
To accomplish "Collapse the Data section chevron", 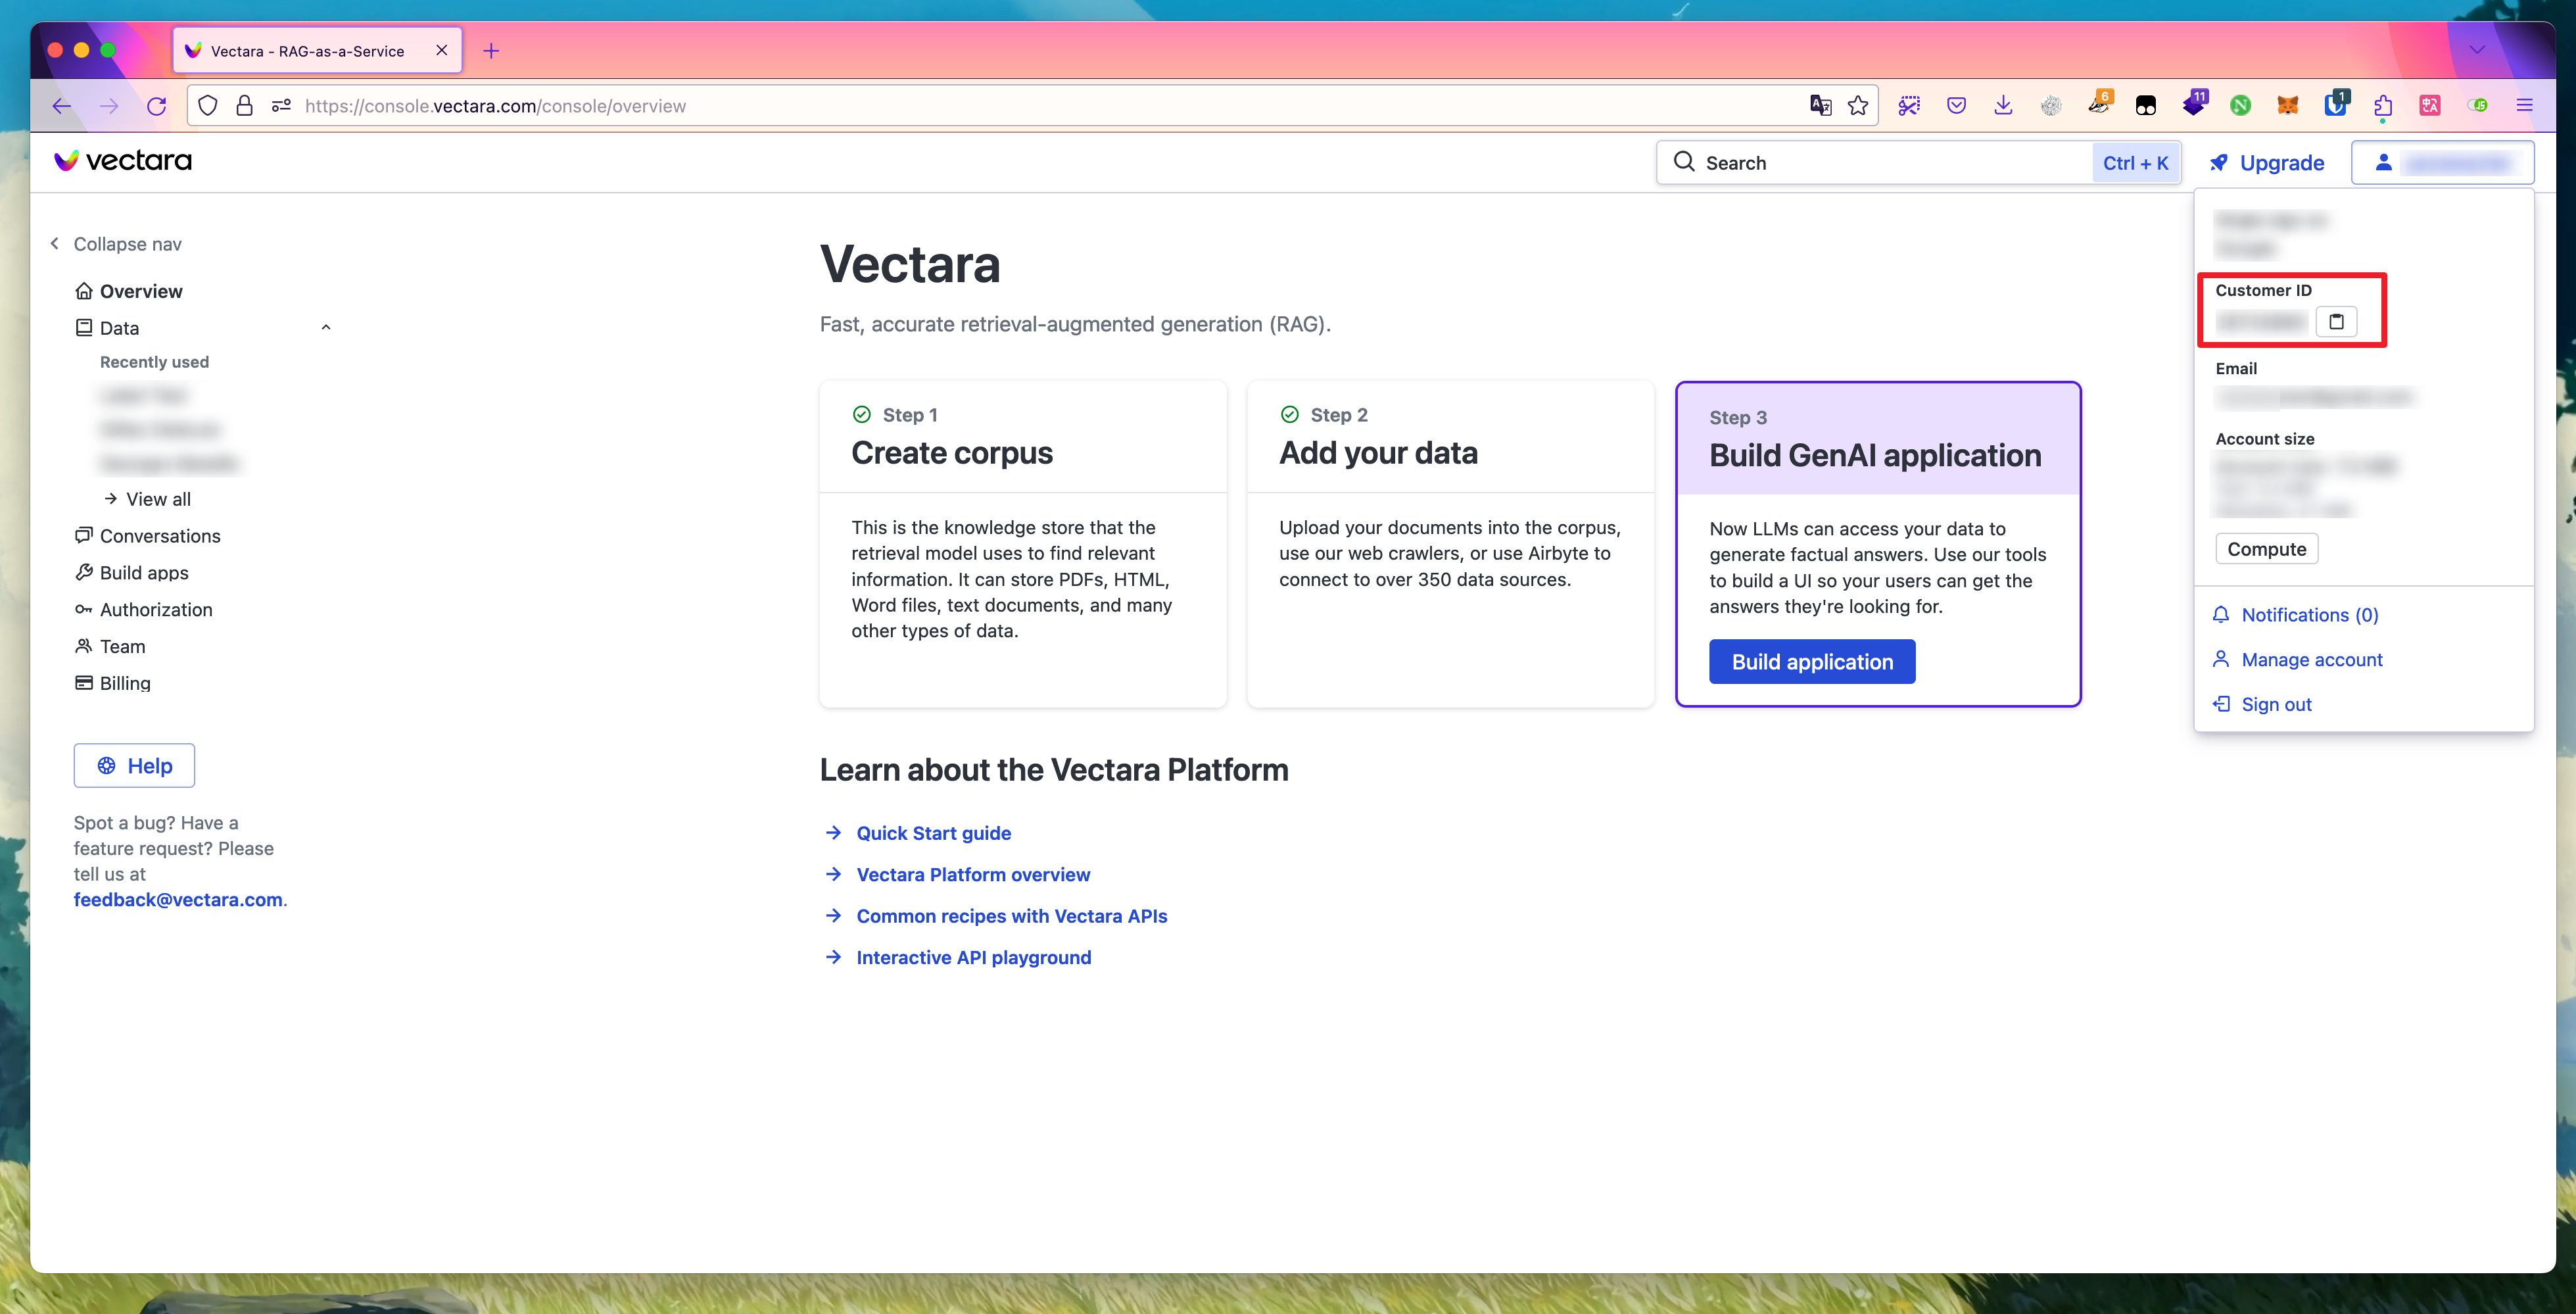I will (x=325, y=328).
